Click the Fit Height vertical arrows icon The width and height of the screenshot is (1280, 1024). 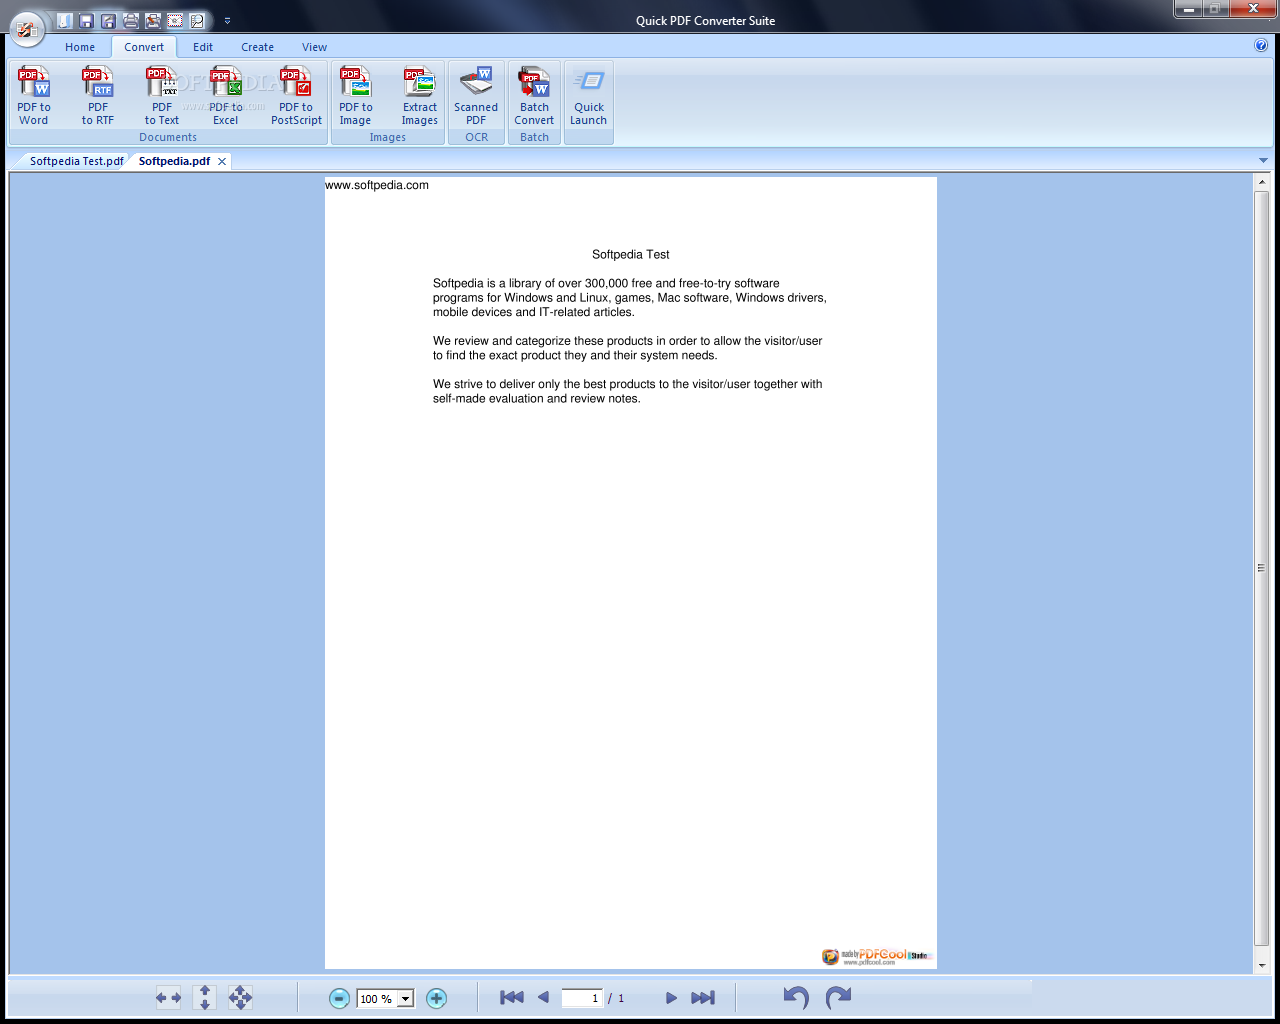[x=204, y=997]
